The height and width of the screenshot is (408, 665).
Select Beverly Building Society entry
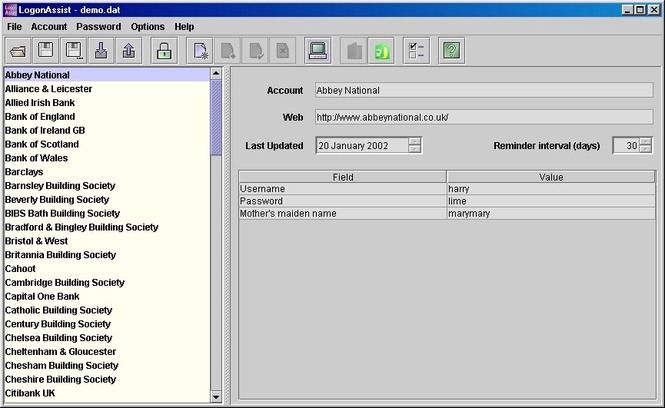pos(107,199)
